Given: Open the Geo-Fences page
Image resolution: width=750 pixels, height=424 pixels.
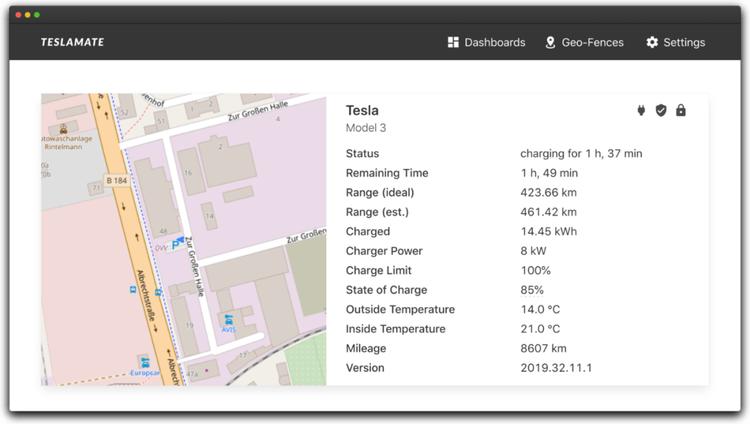Looking at the screenshot, I should [585, 42].
